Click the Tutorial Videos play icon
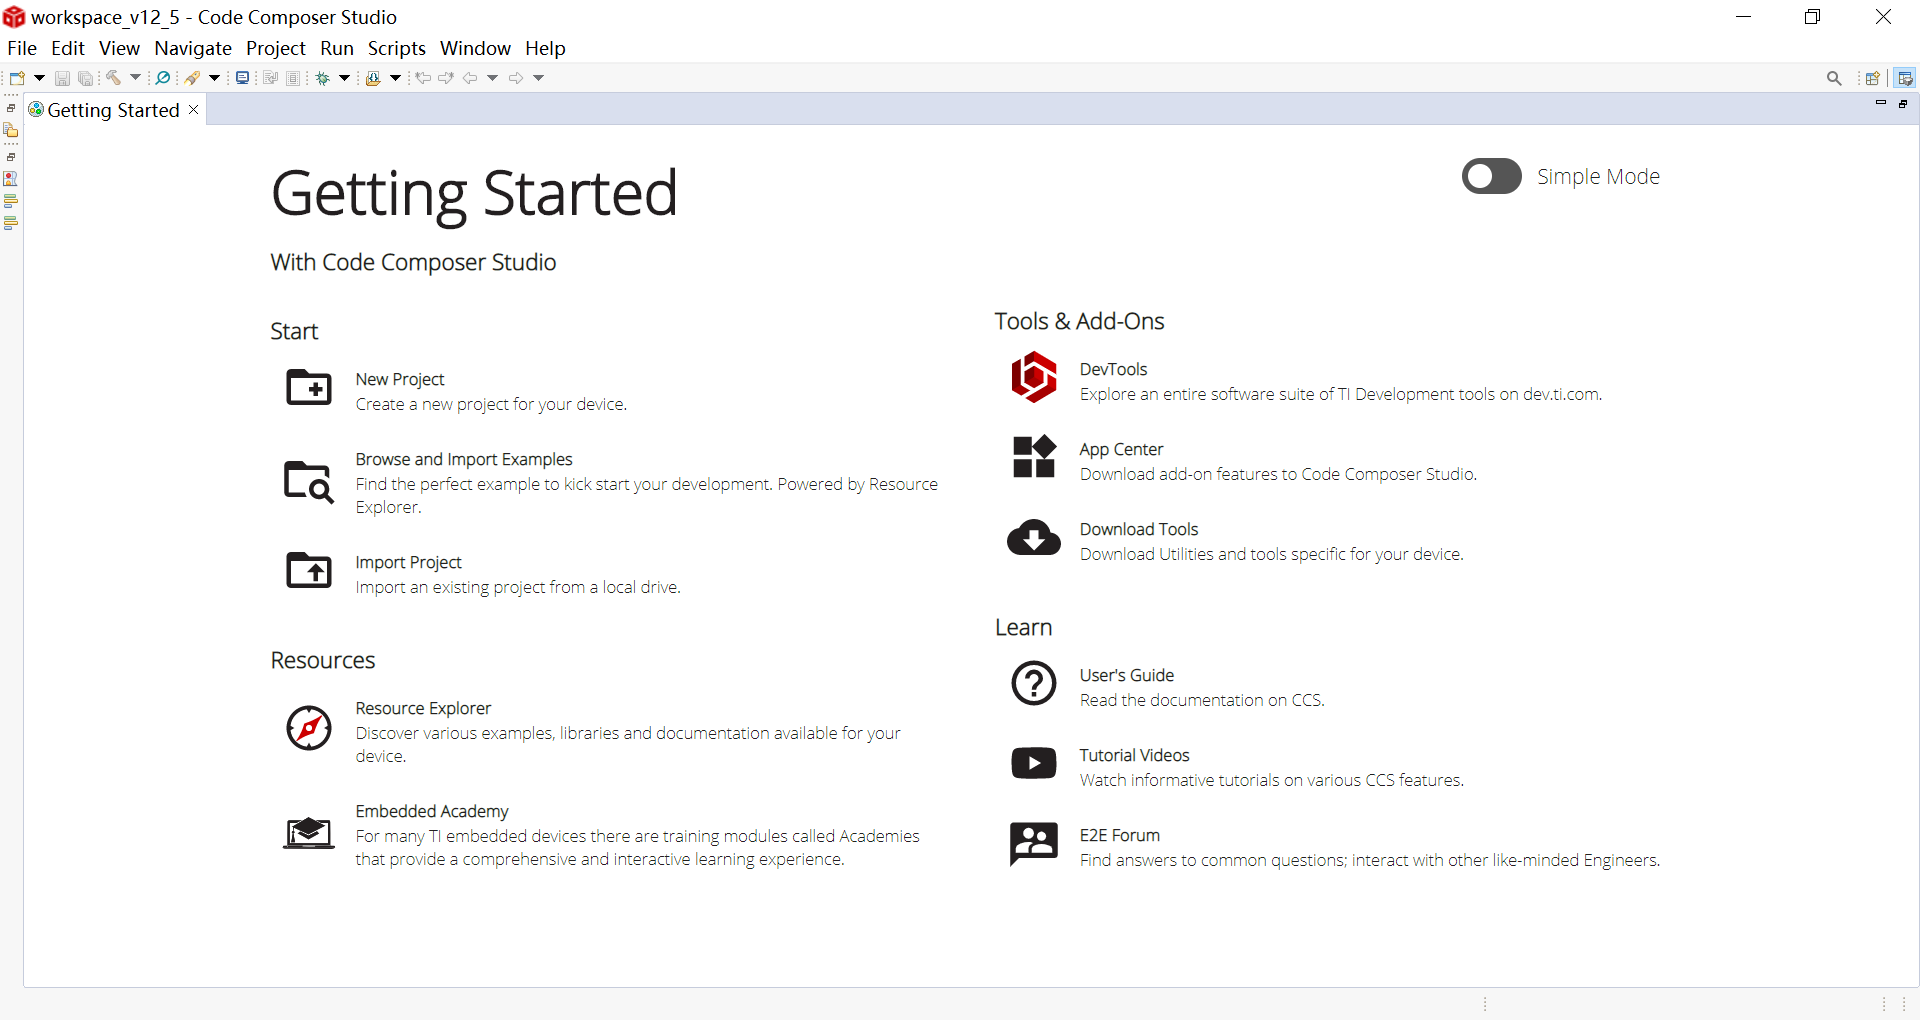Image resolution: width=1920 pixels, height=1020 pixels. 1034,763
